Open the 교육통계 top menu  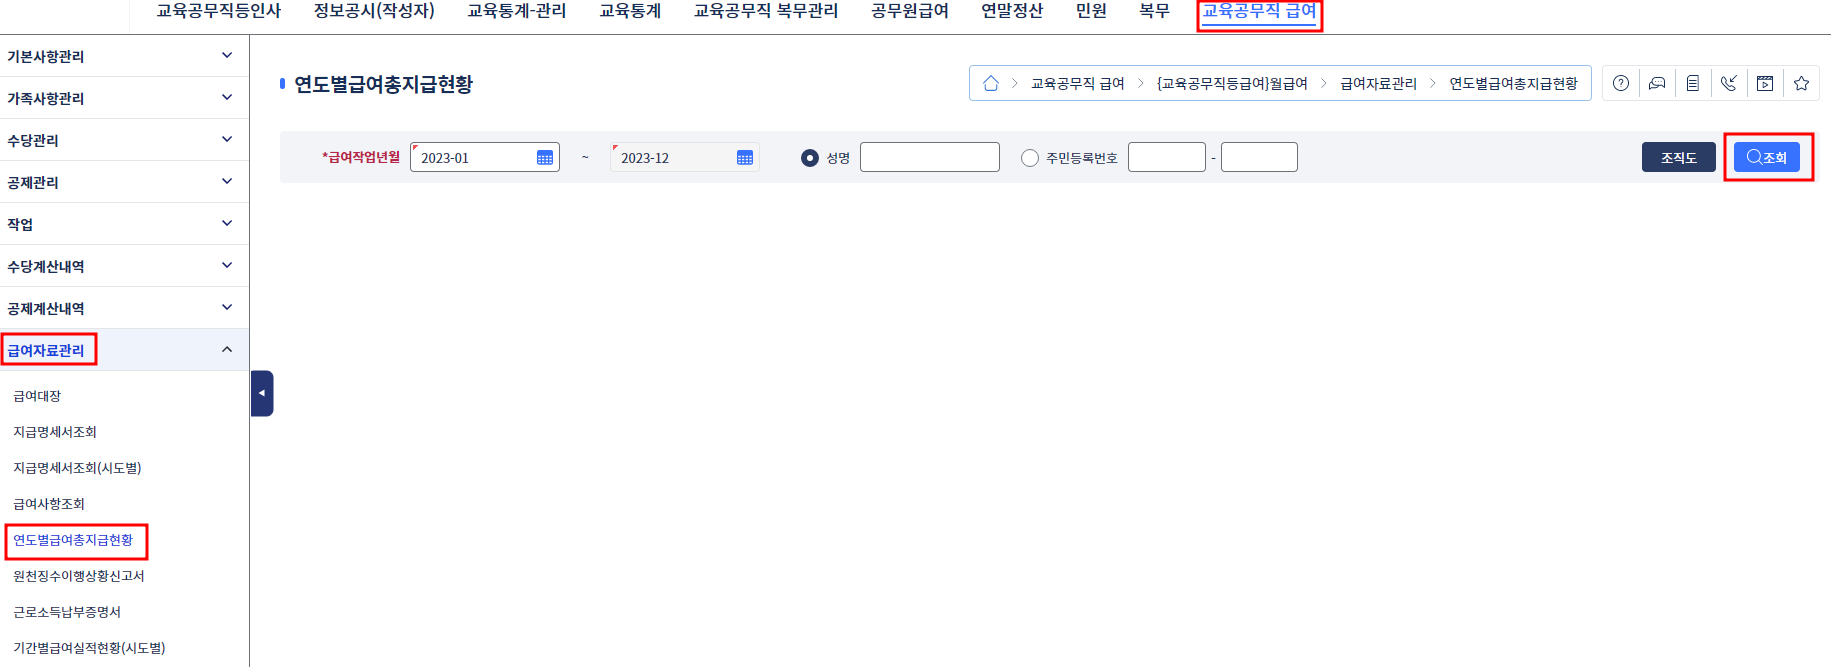(630, 11)
